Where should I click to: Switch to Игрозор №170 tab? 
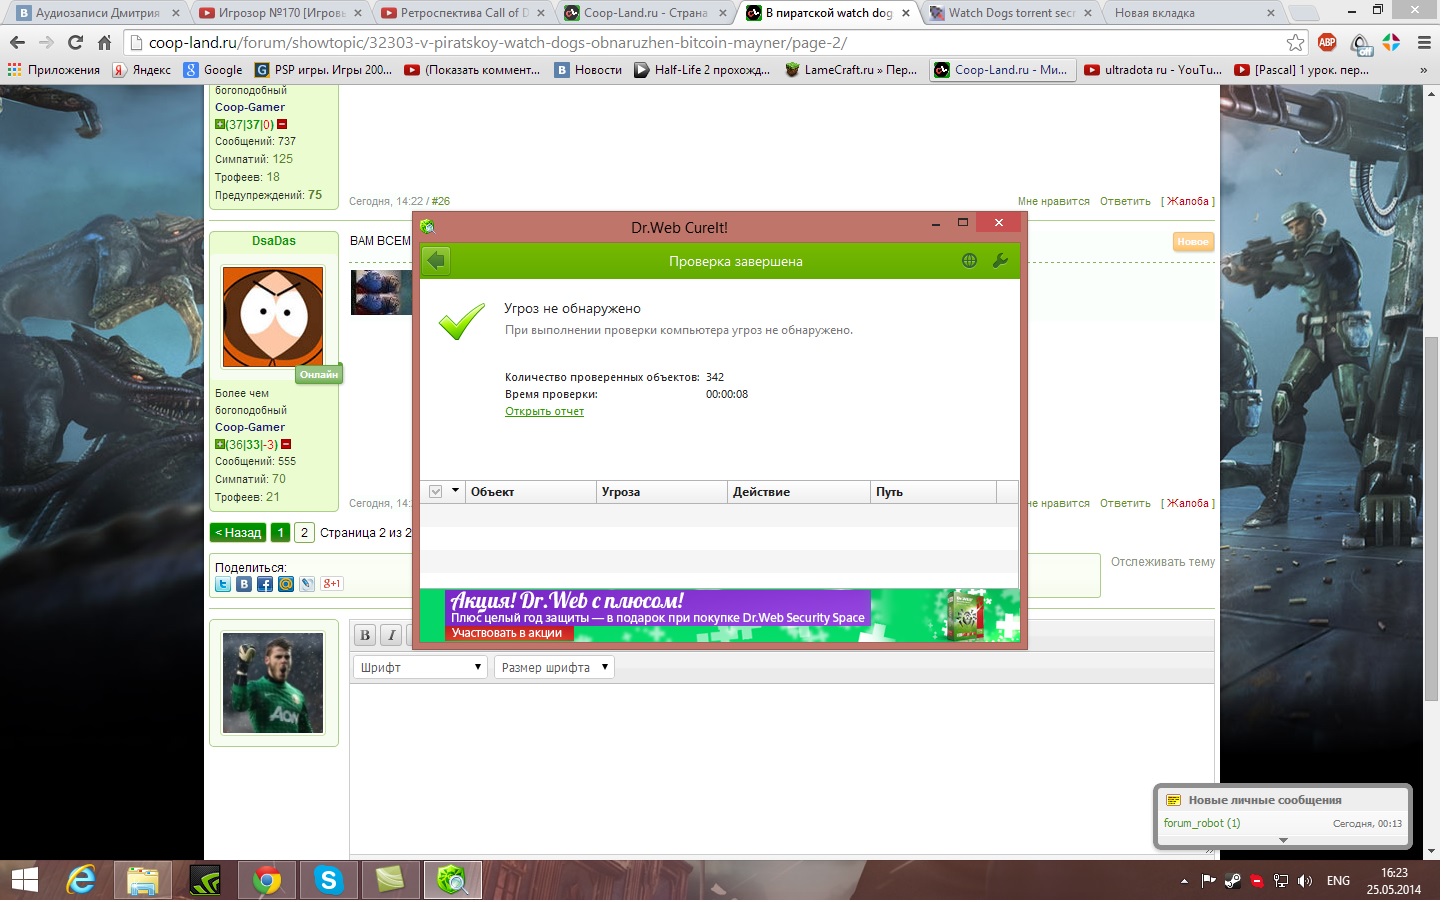point(282,13)
